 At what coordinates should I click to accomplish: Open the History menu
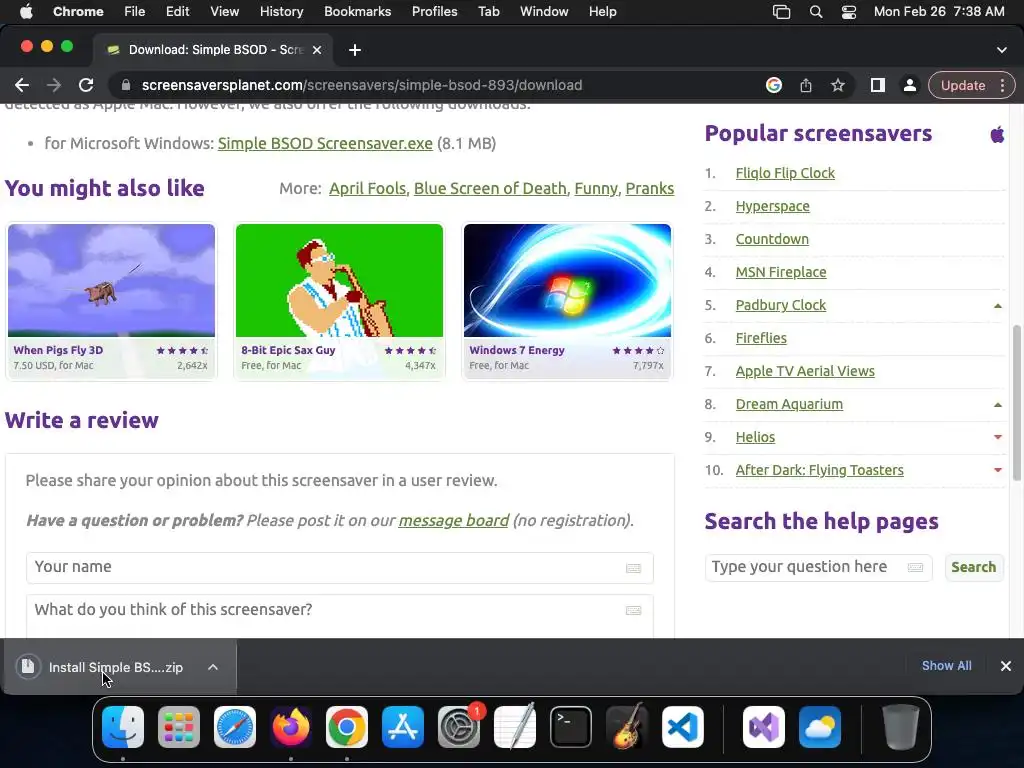tap(281, 12)
